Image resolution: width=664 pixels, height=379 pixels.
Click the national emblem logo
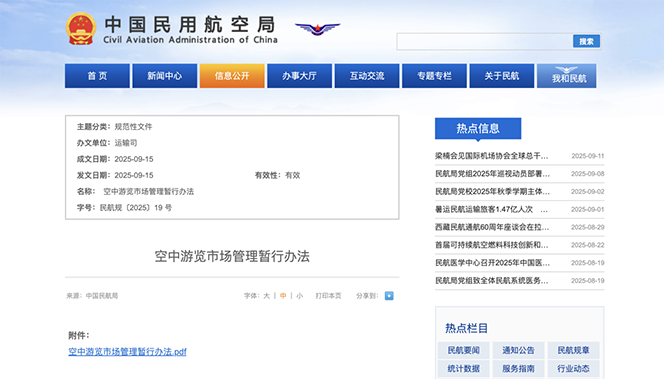pyautogui.click(x=81, y=28)
